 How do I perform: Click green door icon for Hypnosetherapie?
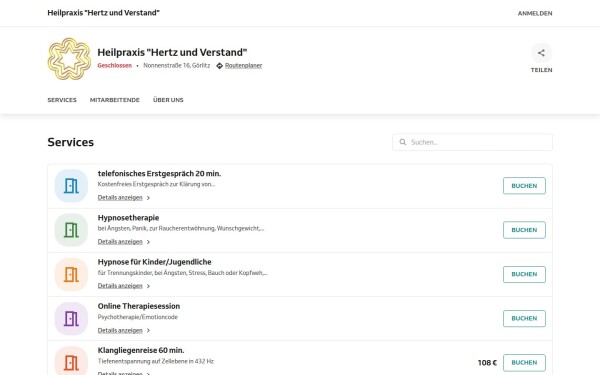coord(71,230)
